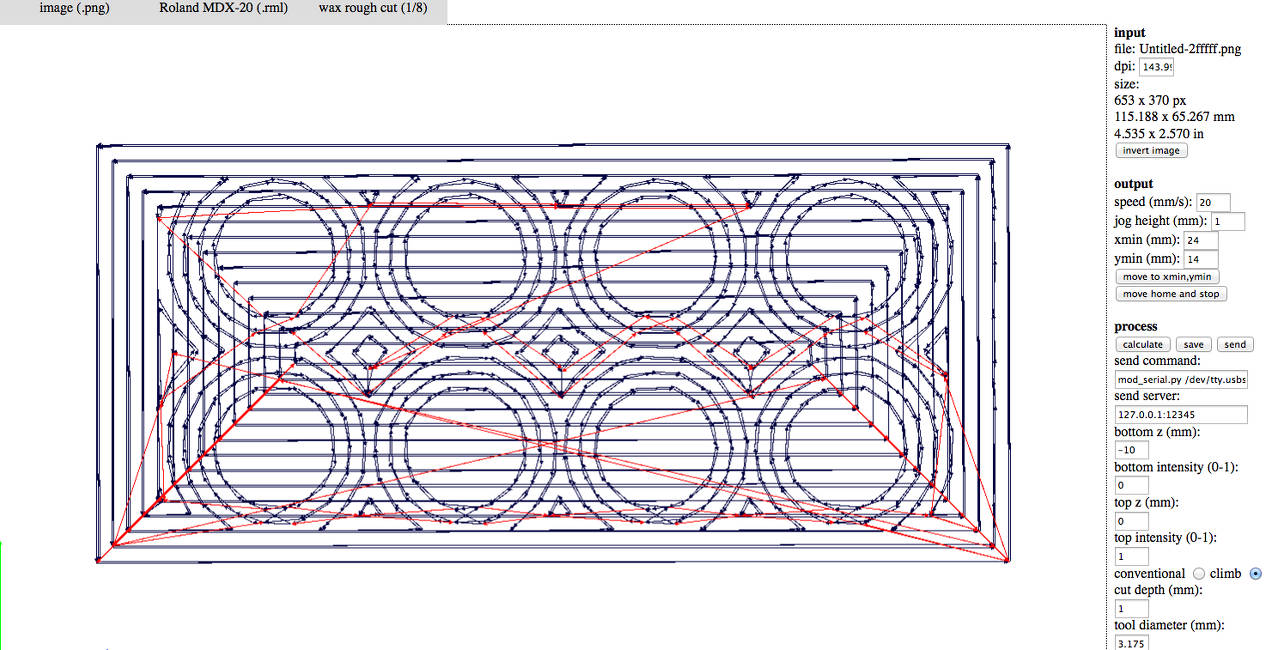This screenshot has width=1272, height=650.
Task: Edit the xmin (mm) field
Action: [x=1201, y=241]
